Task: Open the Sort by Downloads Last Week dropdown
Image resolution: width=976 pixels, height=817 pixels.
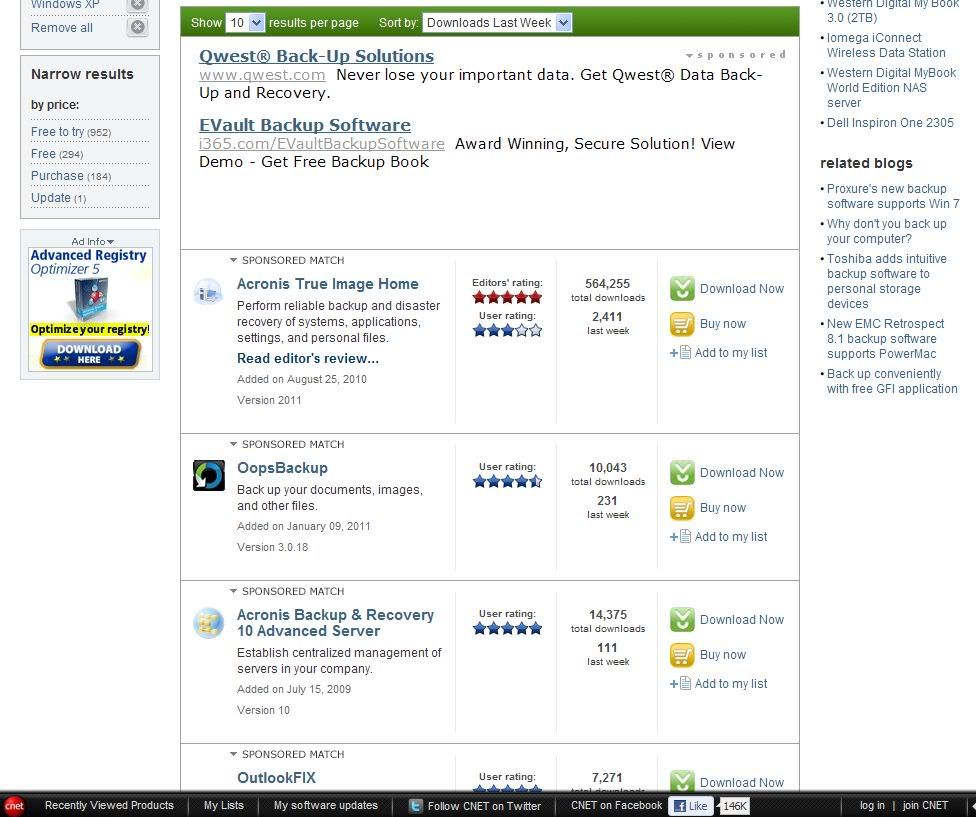Action: [x=497, y=23]
